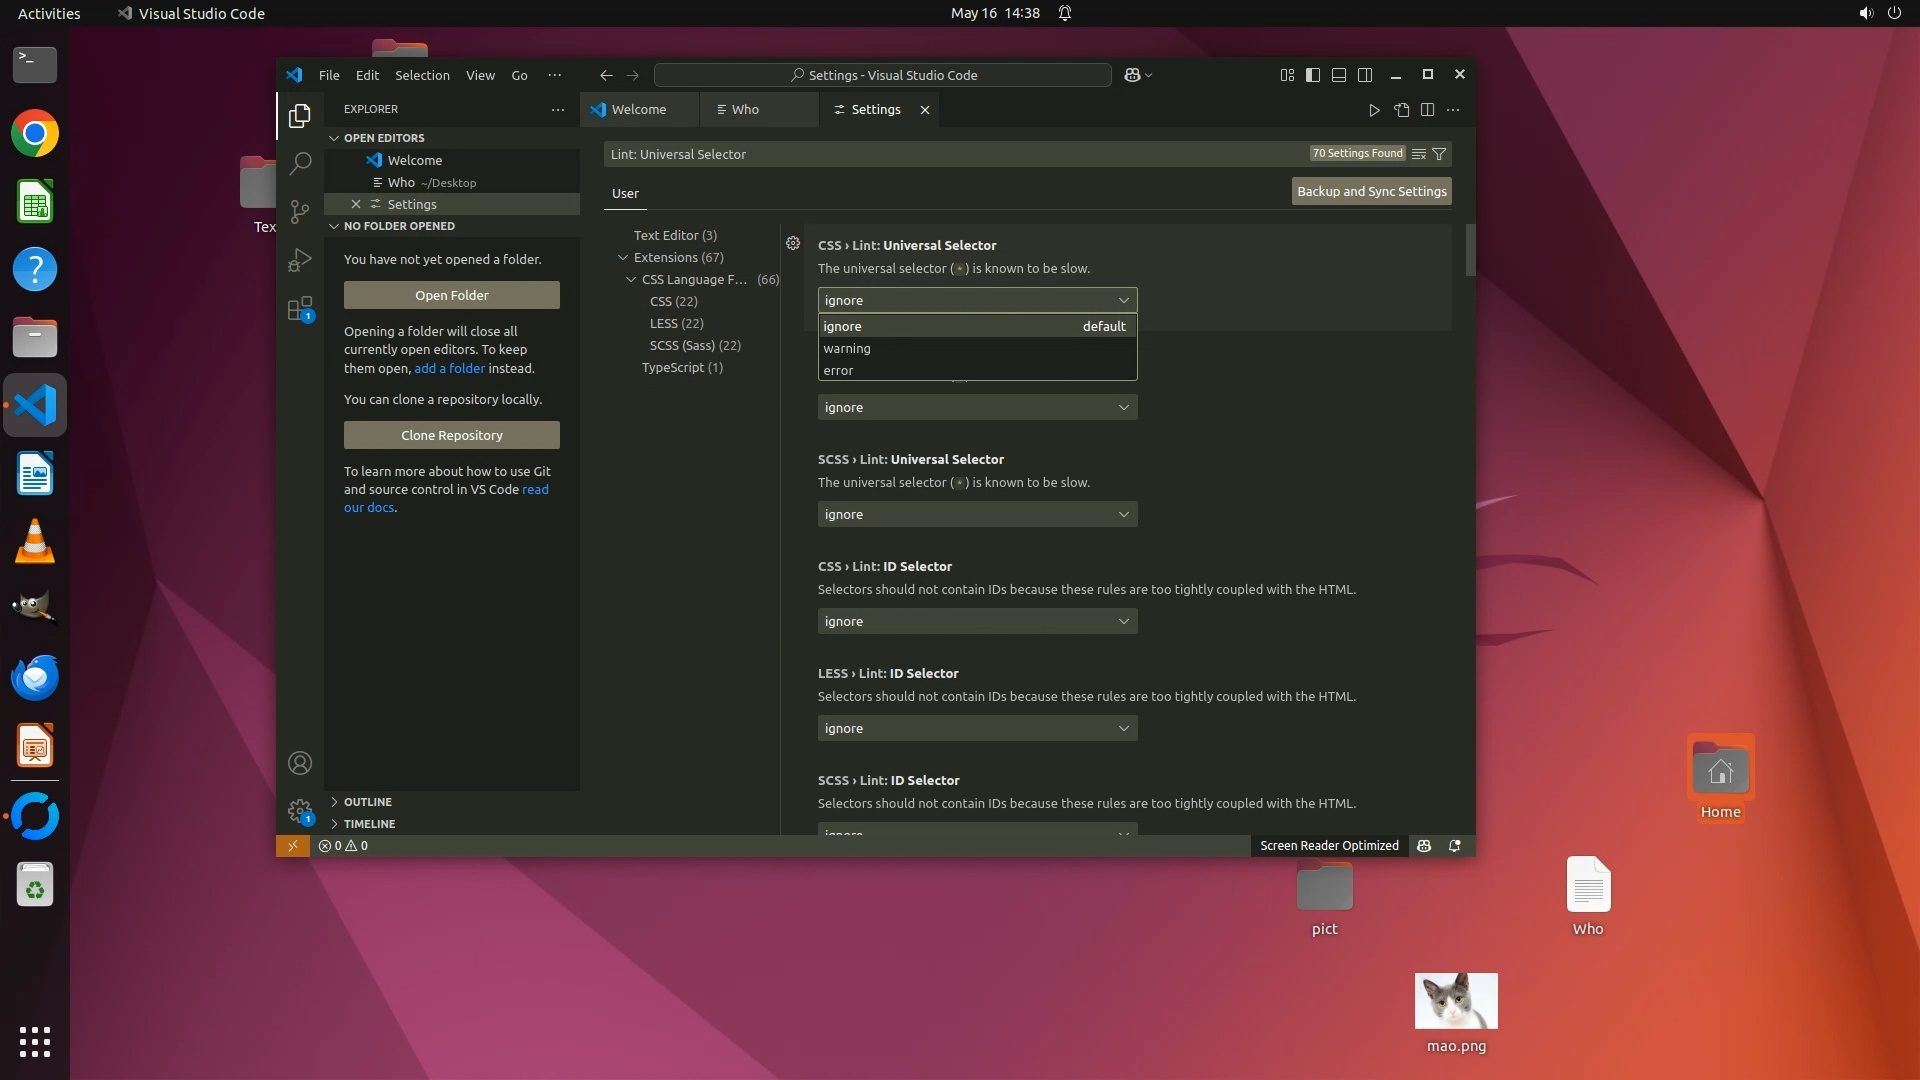Viewport: 1920px width, 1080px height.
Task: Open Source Control view icon
Action: click(299, 211)
